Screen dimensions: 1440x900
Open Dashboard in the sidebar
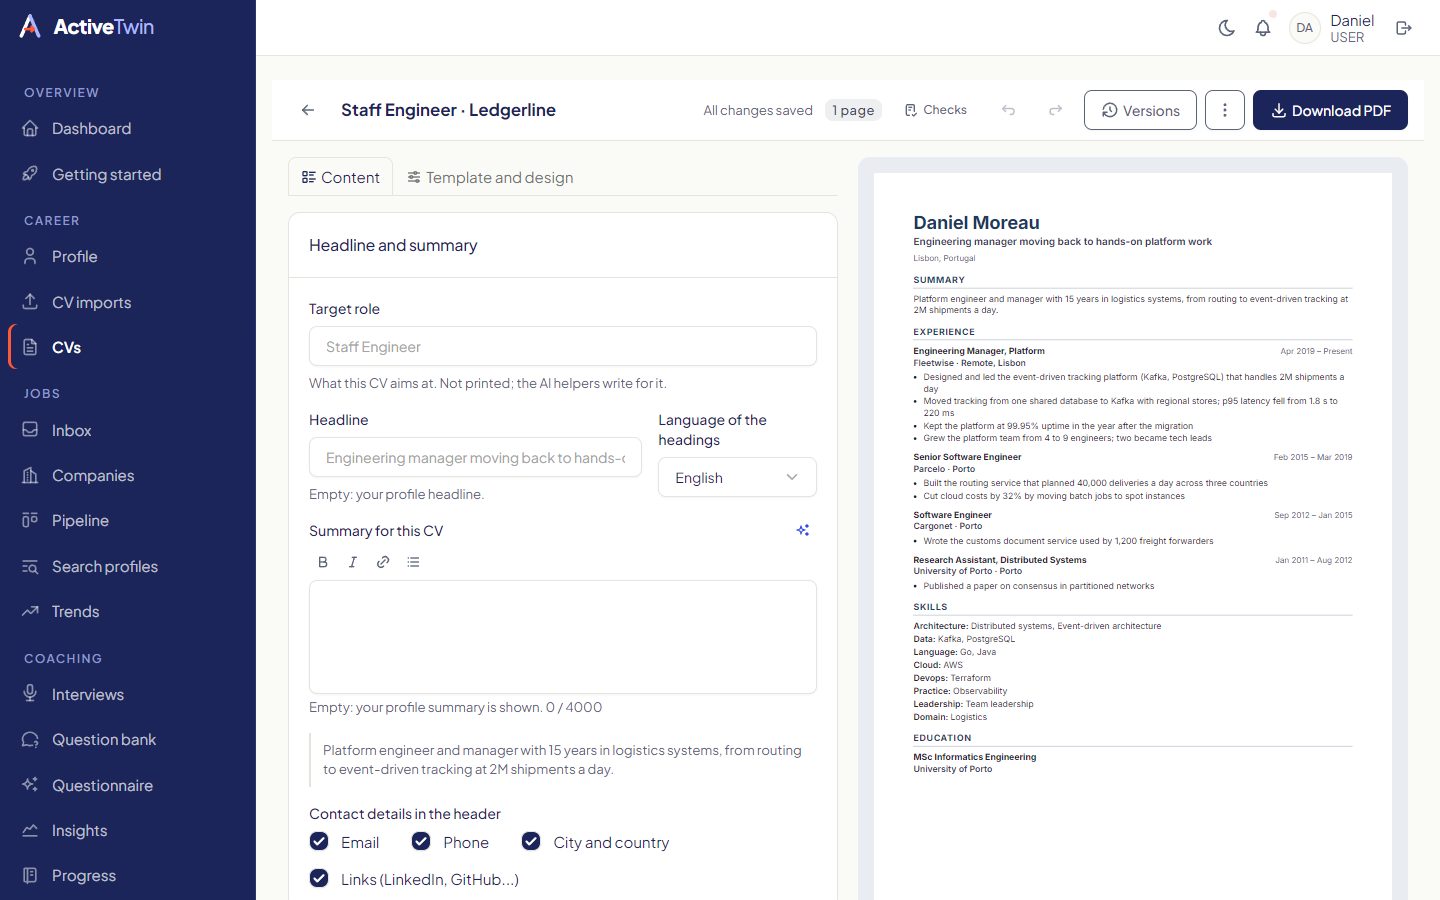[128, 128]
